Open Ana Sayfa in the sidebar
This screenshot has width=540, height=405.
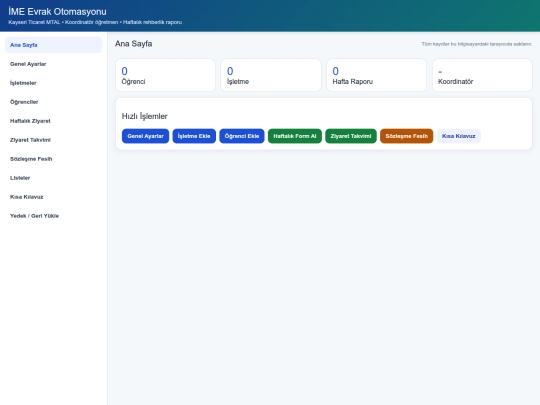53,45
